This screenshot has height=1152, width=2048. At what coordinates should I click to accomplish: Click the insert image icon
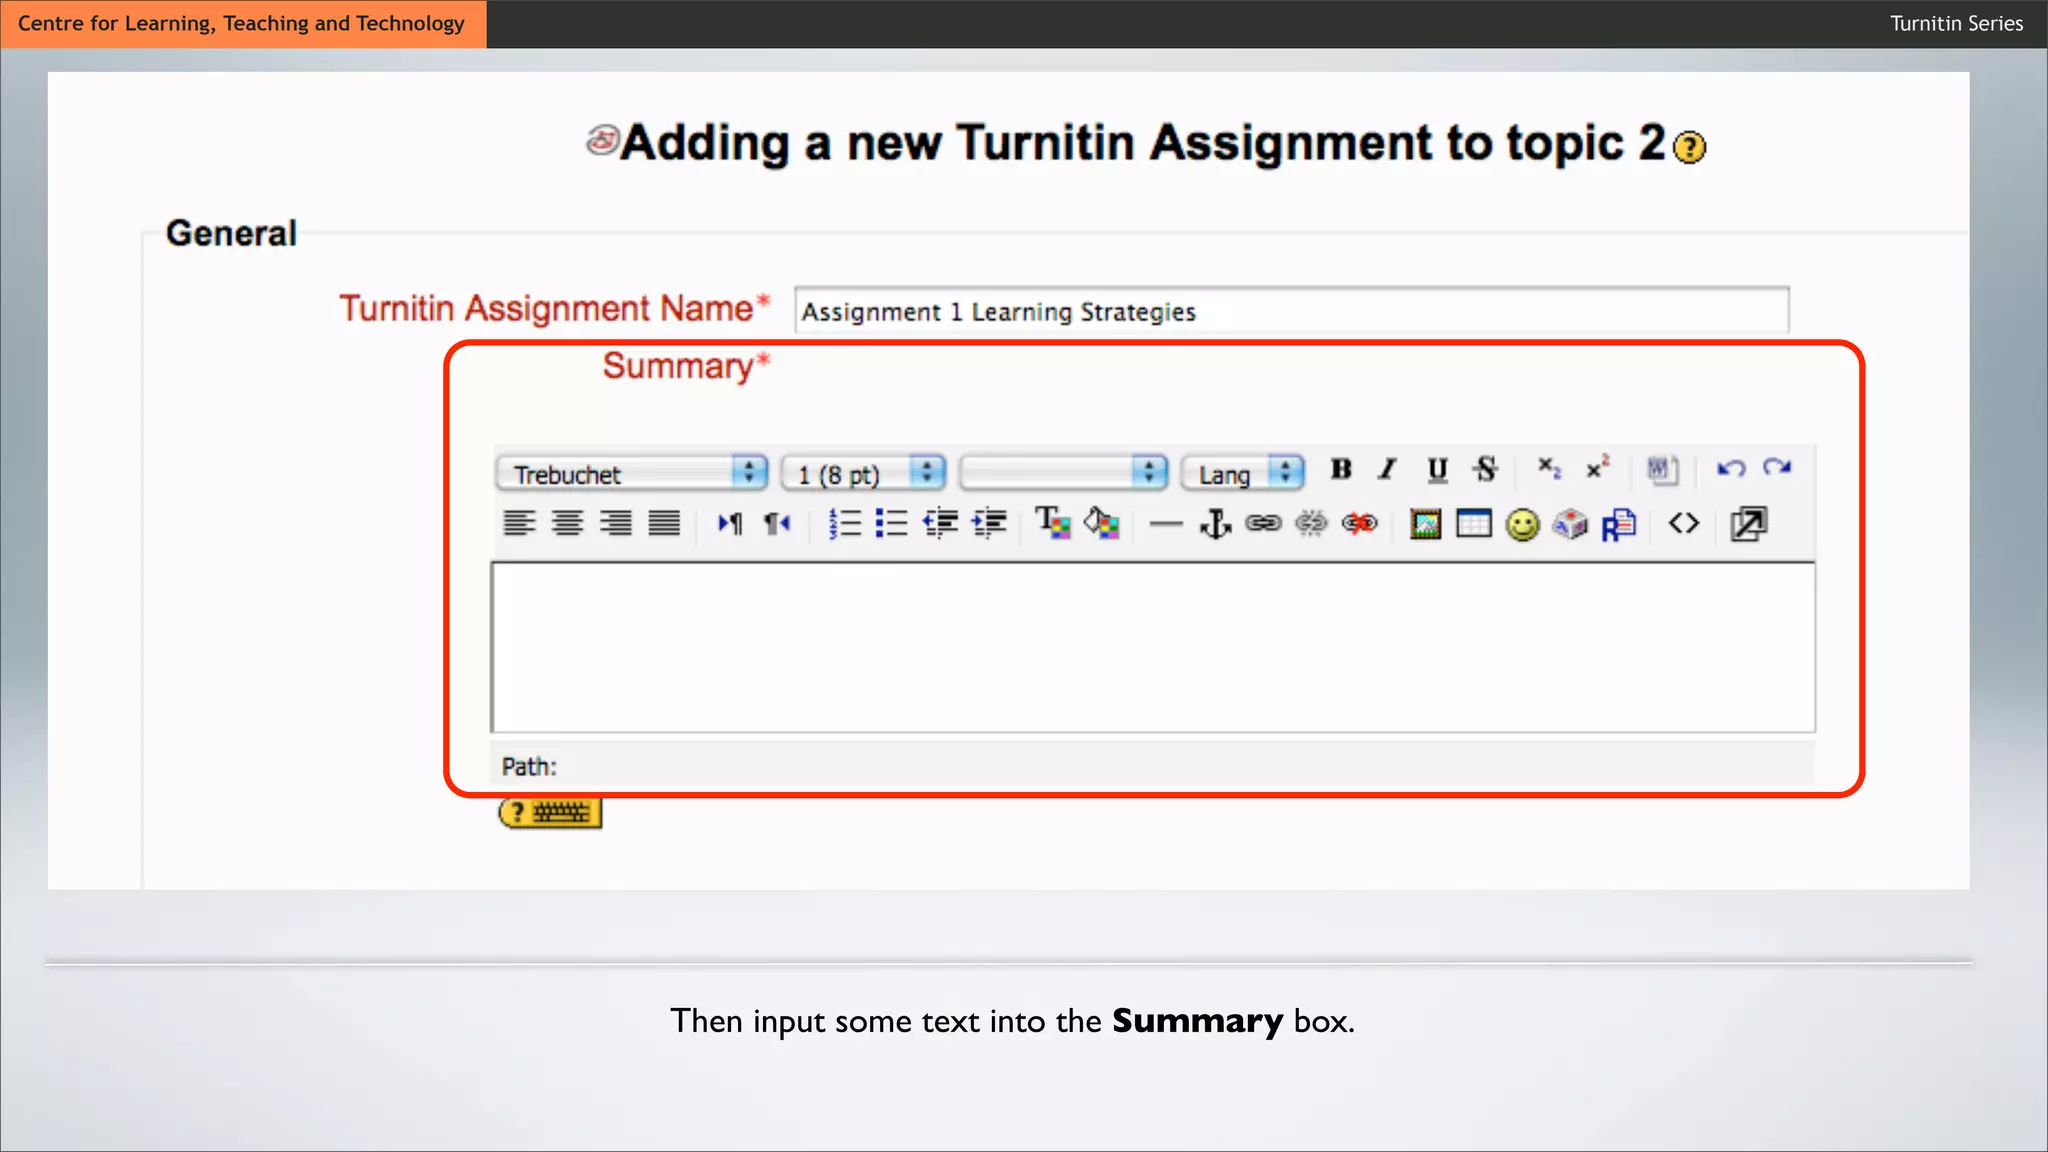(1425, 524)
